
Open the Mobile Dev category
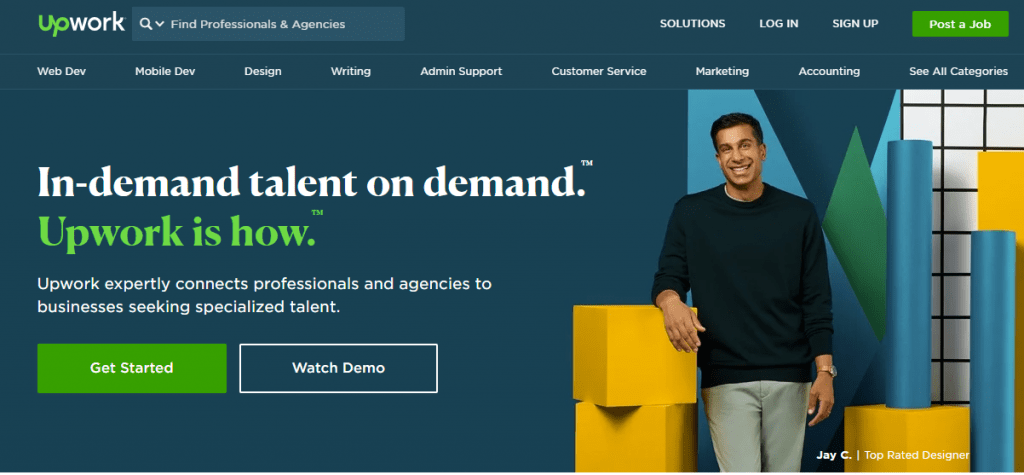[x=165, y=71]
